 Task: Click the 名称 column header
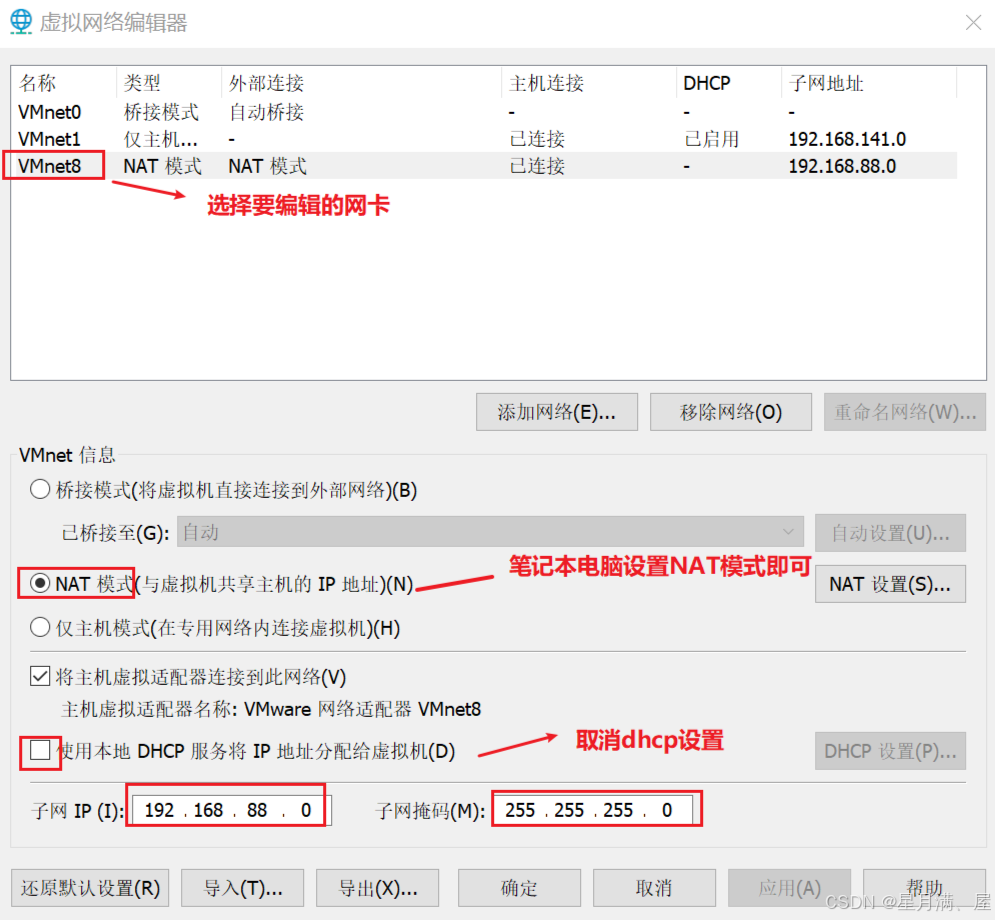pos(63,83)
